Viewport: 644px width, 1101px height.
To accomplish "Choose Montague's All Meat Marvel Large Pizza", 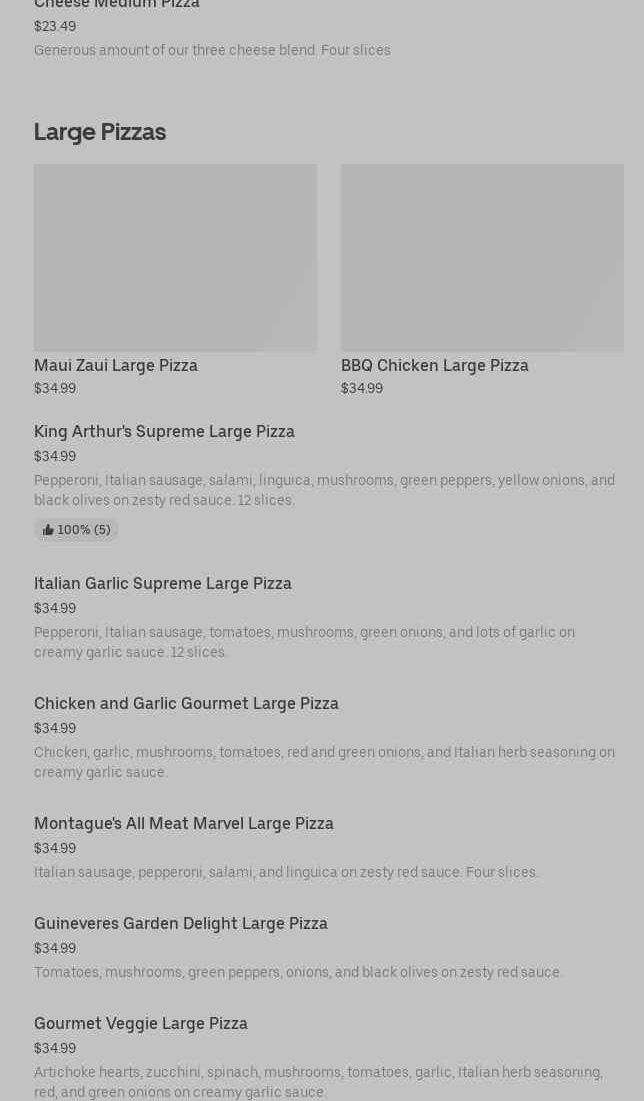I will pos(184,823).
